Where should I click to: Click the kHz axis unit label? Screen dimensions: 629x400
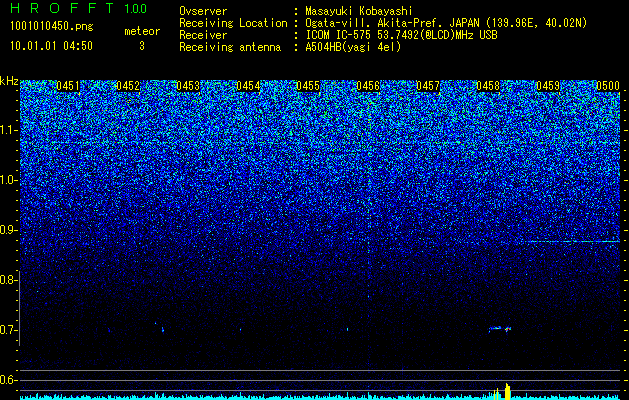[x=9, y=81]
